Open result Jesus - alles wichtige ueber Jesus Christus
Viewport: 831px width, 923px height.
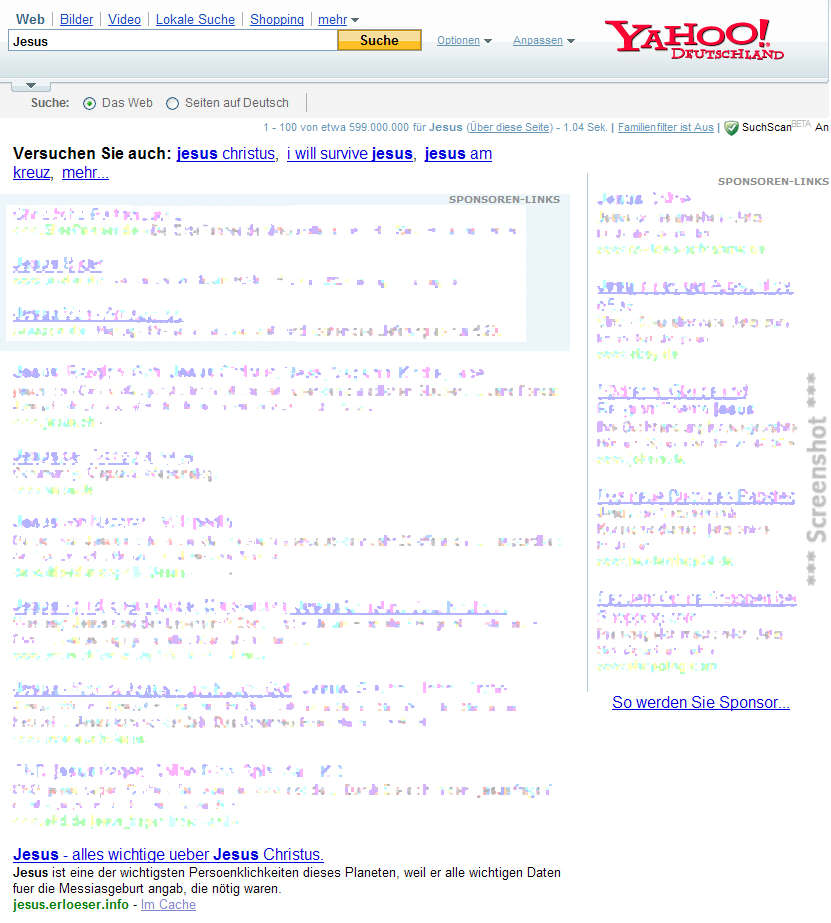(168, 854)
